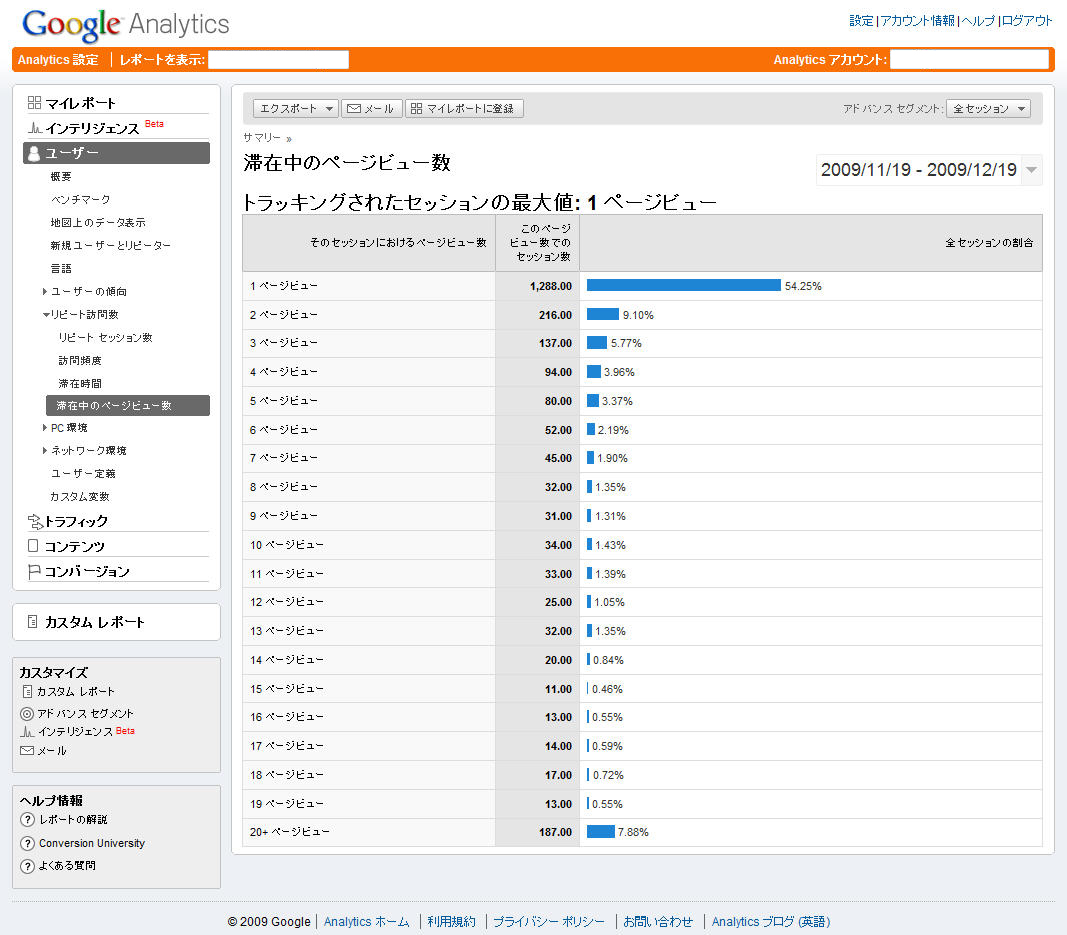
Task: Collapse the リピート訪問数 section
Action: coord(46,314)
